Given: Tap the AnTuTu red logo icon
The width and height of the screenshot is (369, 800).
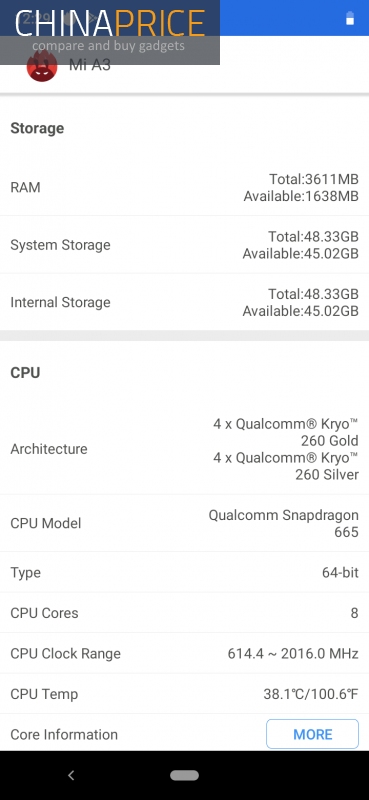Looking at the screenshot, I should point(42,67).
